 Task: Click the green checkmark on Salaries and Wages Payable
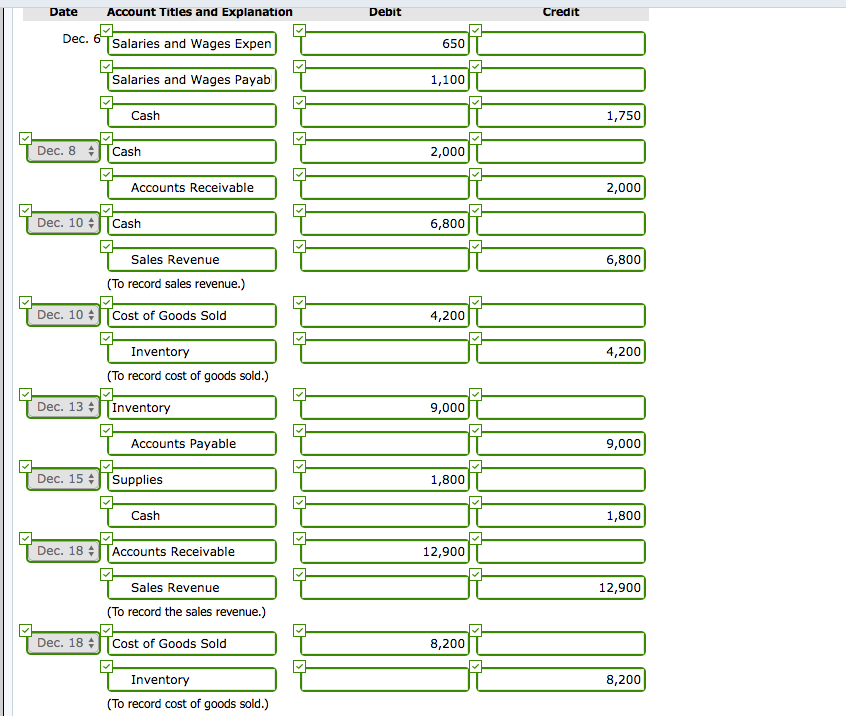coord(106,66)
